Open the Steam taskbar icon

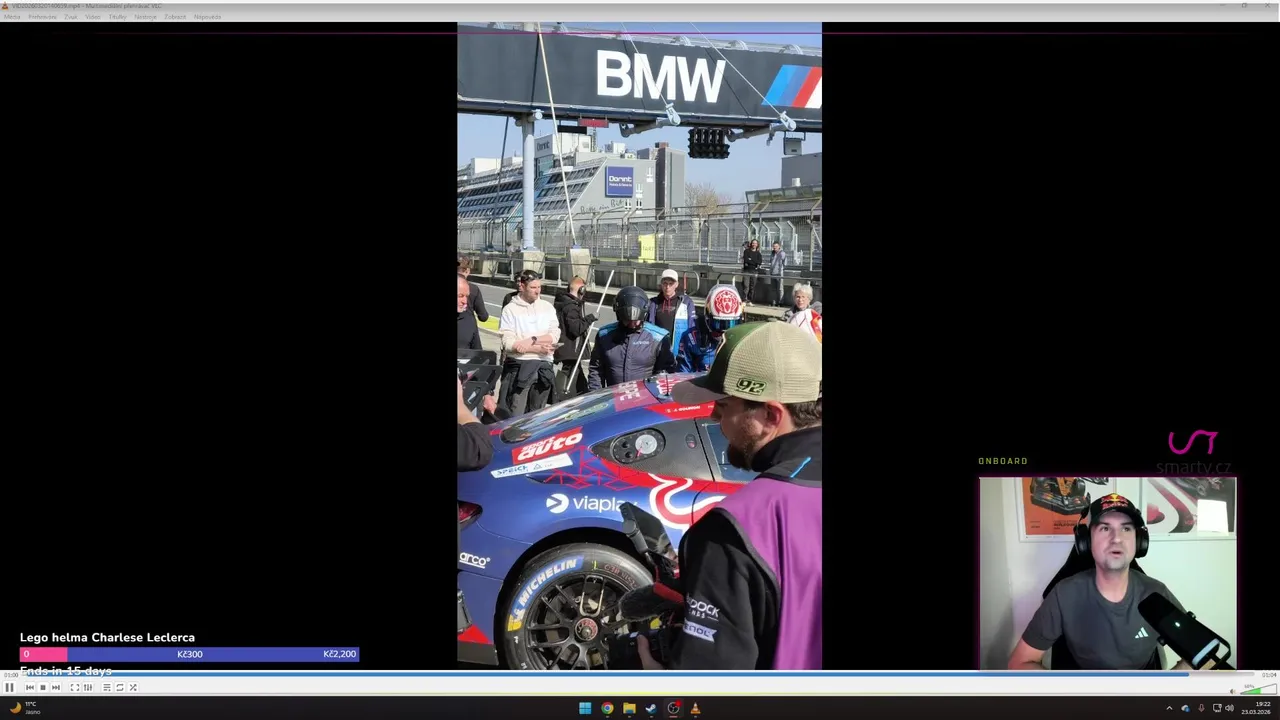pyautogui.click(x=651, y=708)
